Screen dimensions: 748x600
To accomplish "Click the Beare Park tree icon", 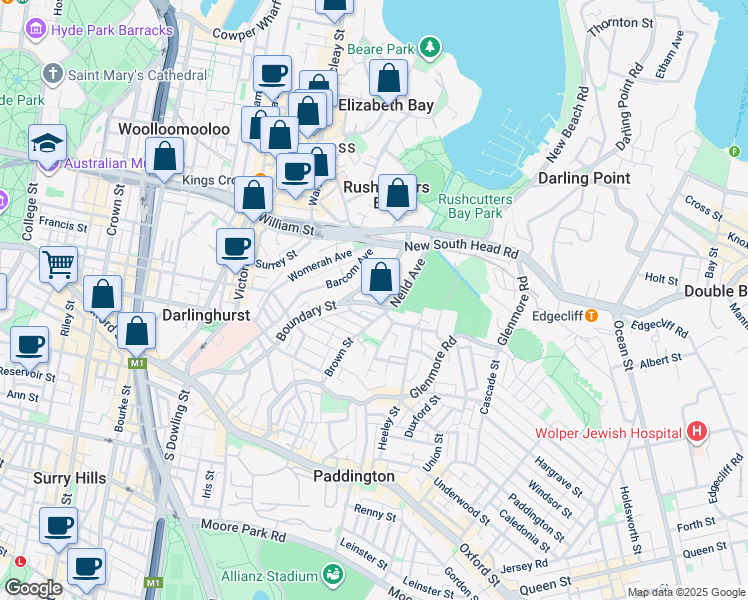I will click(x=430, y=48).
